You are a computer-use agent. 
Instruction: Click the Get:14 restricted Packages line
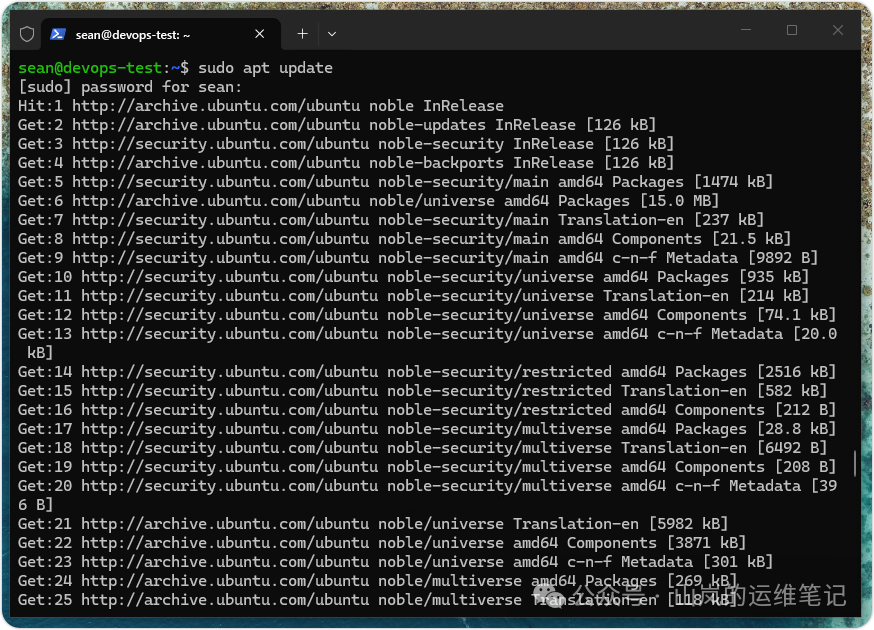[x=300, y=371]
